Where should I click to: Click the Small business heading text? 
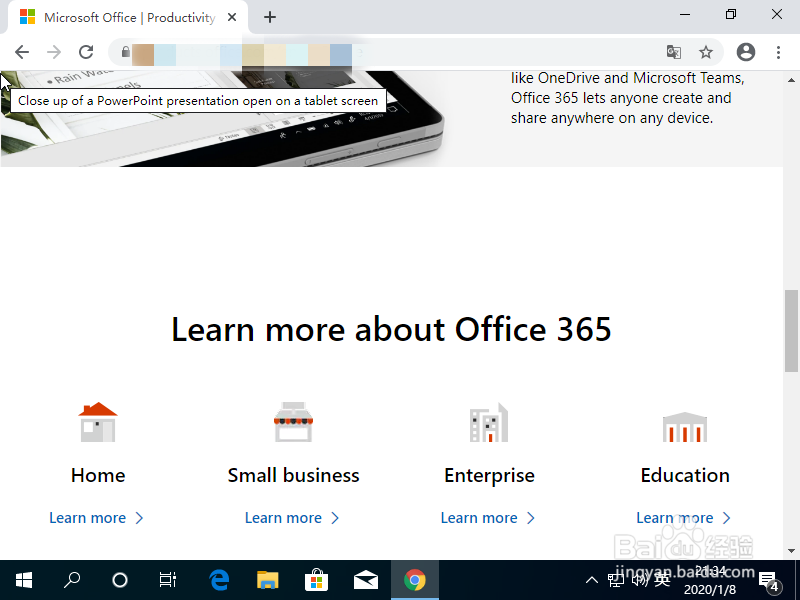click(293, 475)
